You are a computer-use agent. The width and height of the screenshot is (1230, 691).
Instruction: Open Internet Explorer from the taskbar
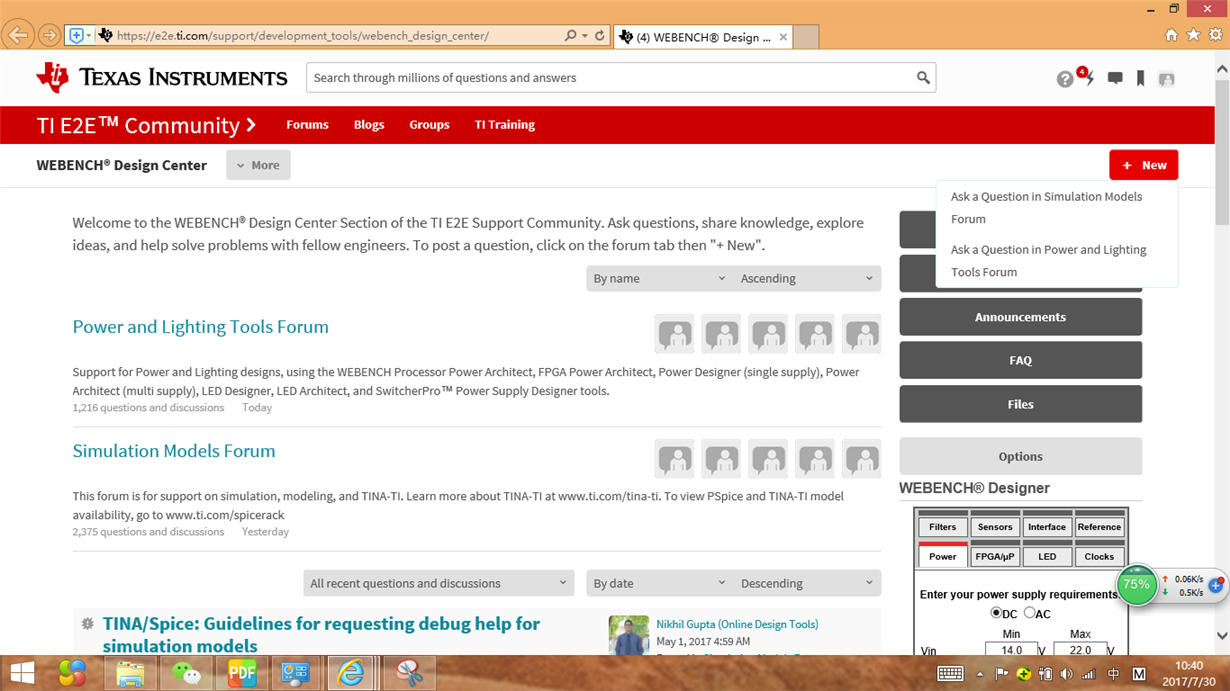[351, 673]
